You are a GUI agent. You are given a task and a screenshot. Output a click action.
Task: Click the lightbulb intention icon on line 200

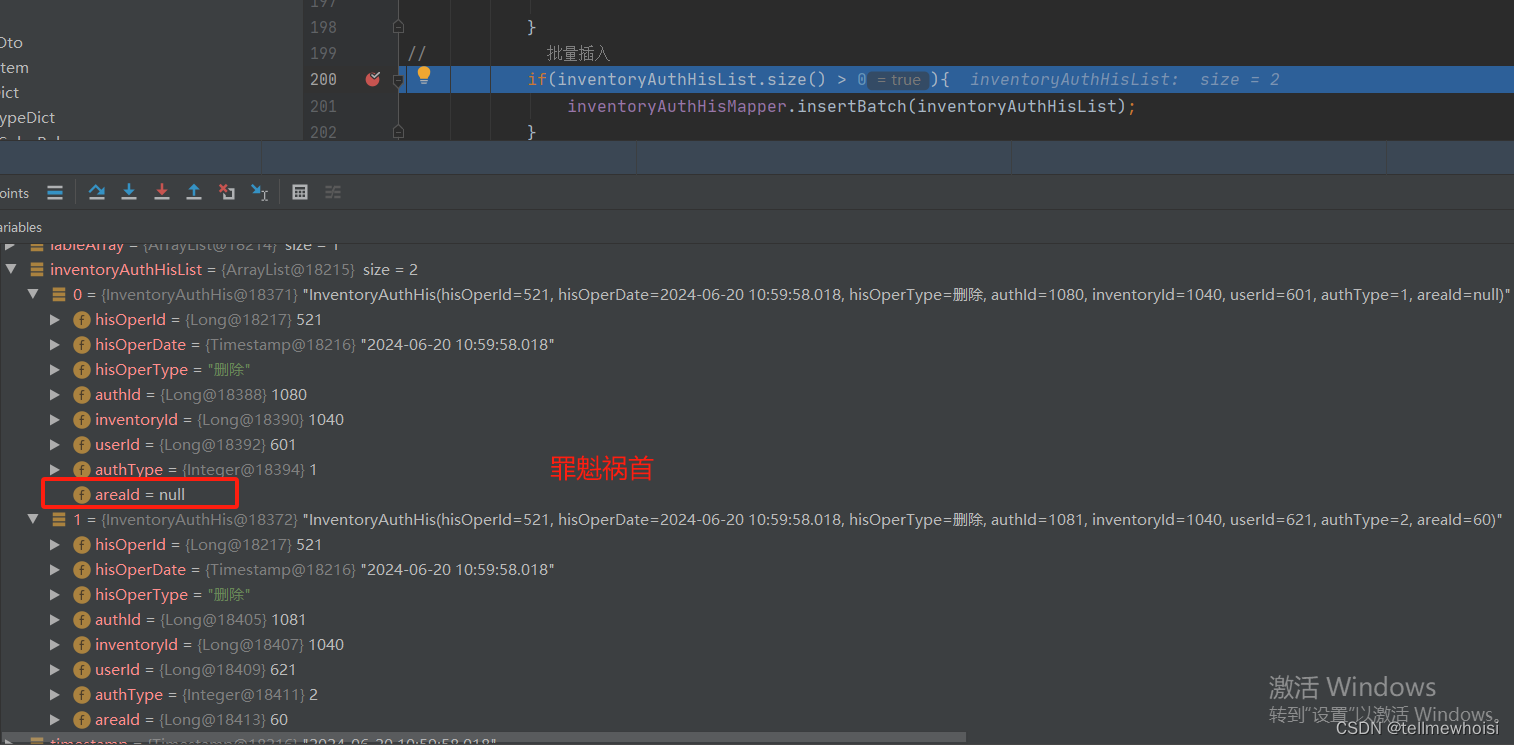tap(424, 79)
